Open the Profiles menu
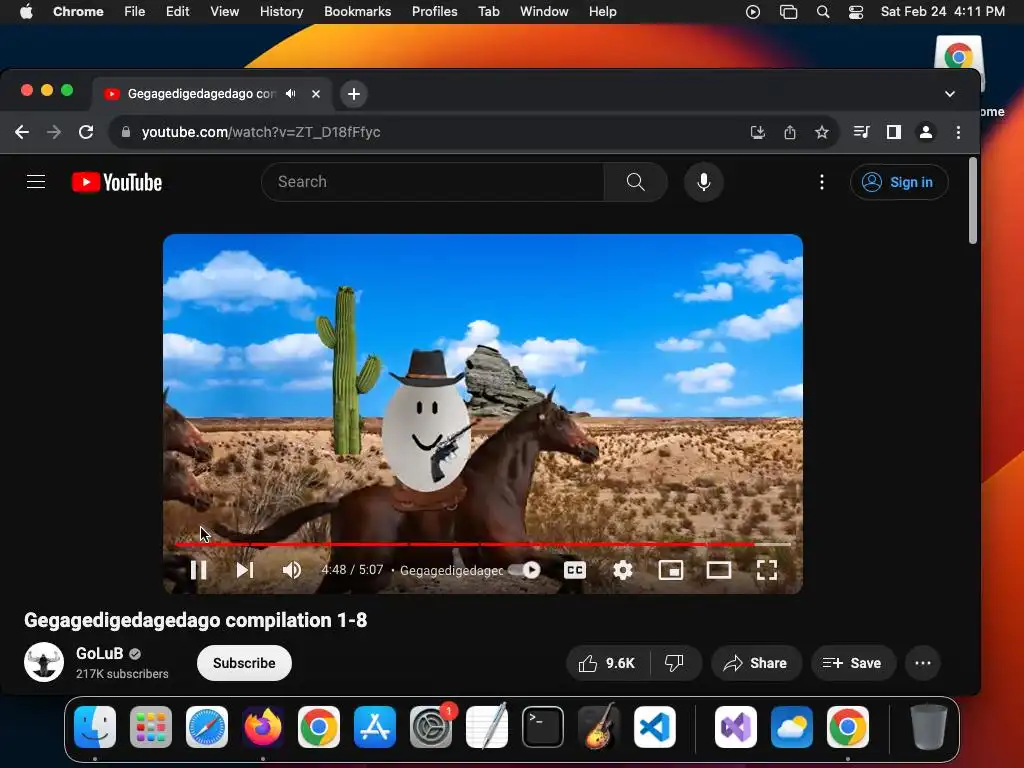 434,12
